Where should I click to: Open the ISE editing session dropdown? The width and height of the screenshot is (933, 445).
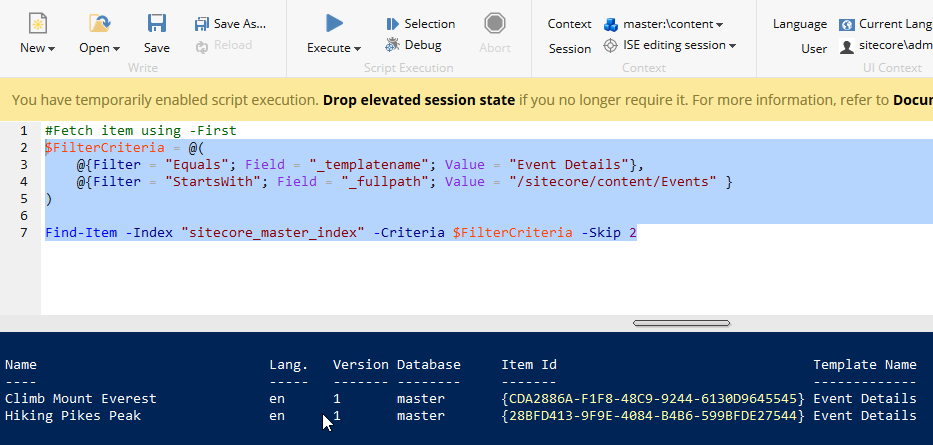[670, 45]
